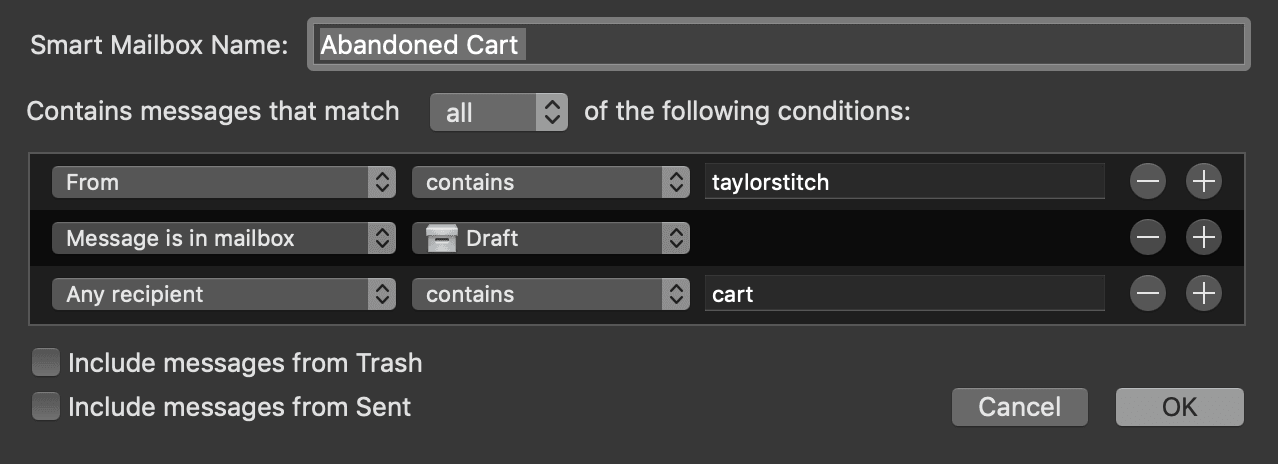Add condition after the From row
The width and height of the screenshot is (1278, 464).
pyautogui.click(x=1204, y=181)
